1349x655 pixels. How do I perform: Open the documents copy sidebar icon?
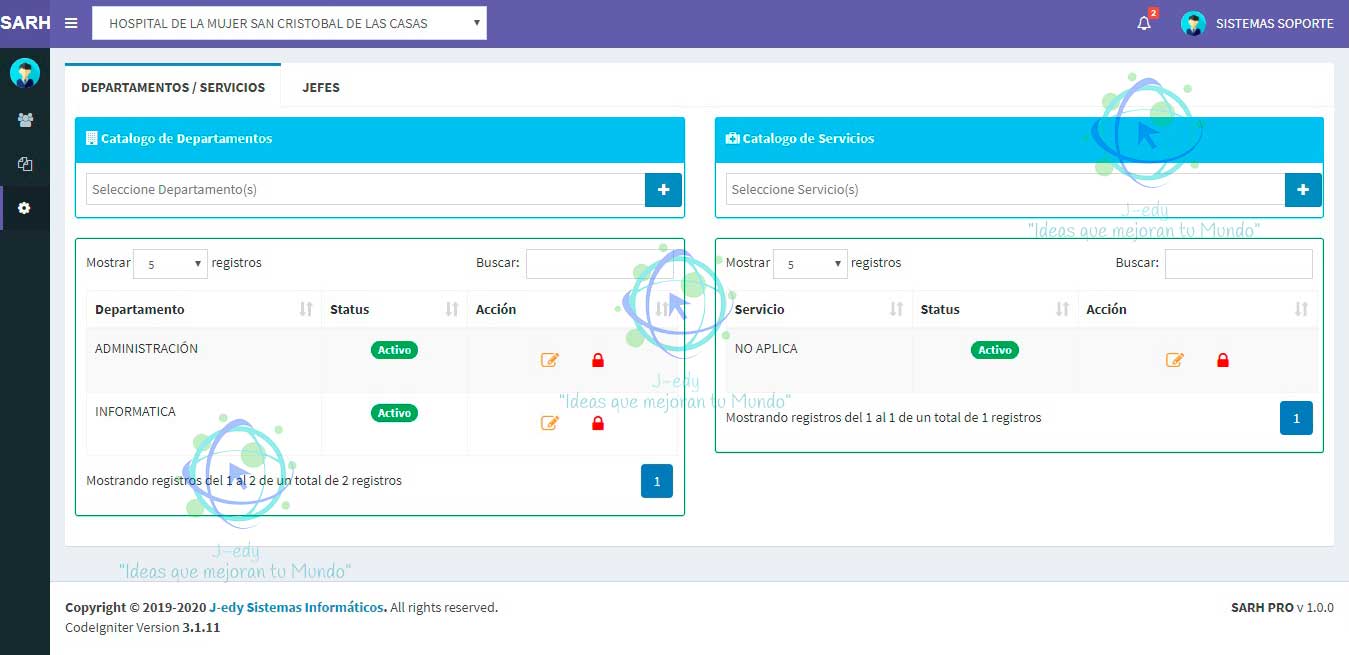[x=25, y=164]
